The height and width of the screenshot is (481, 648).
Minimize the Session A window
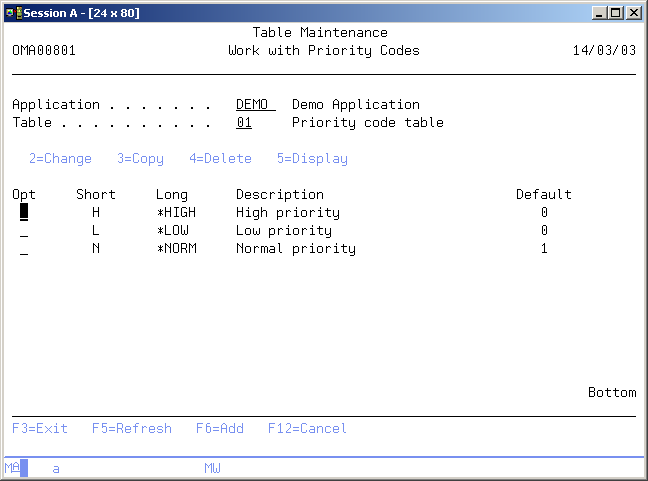pos(597,12)
